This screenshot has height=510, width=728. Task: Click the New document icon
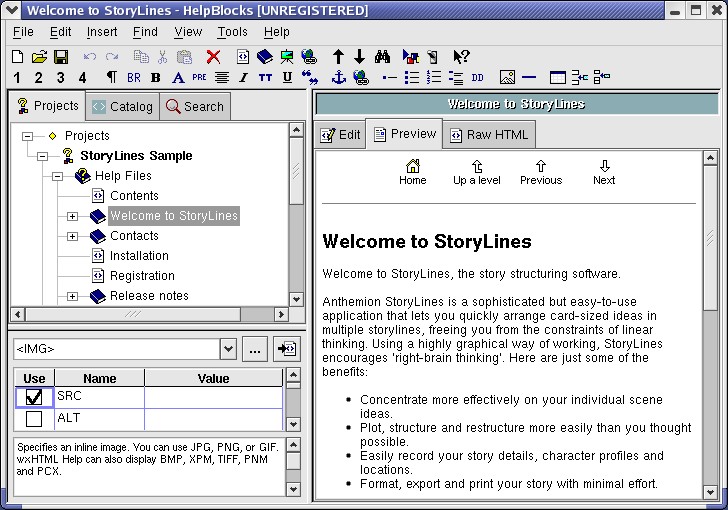click(17, 57)
